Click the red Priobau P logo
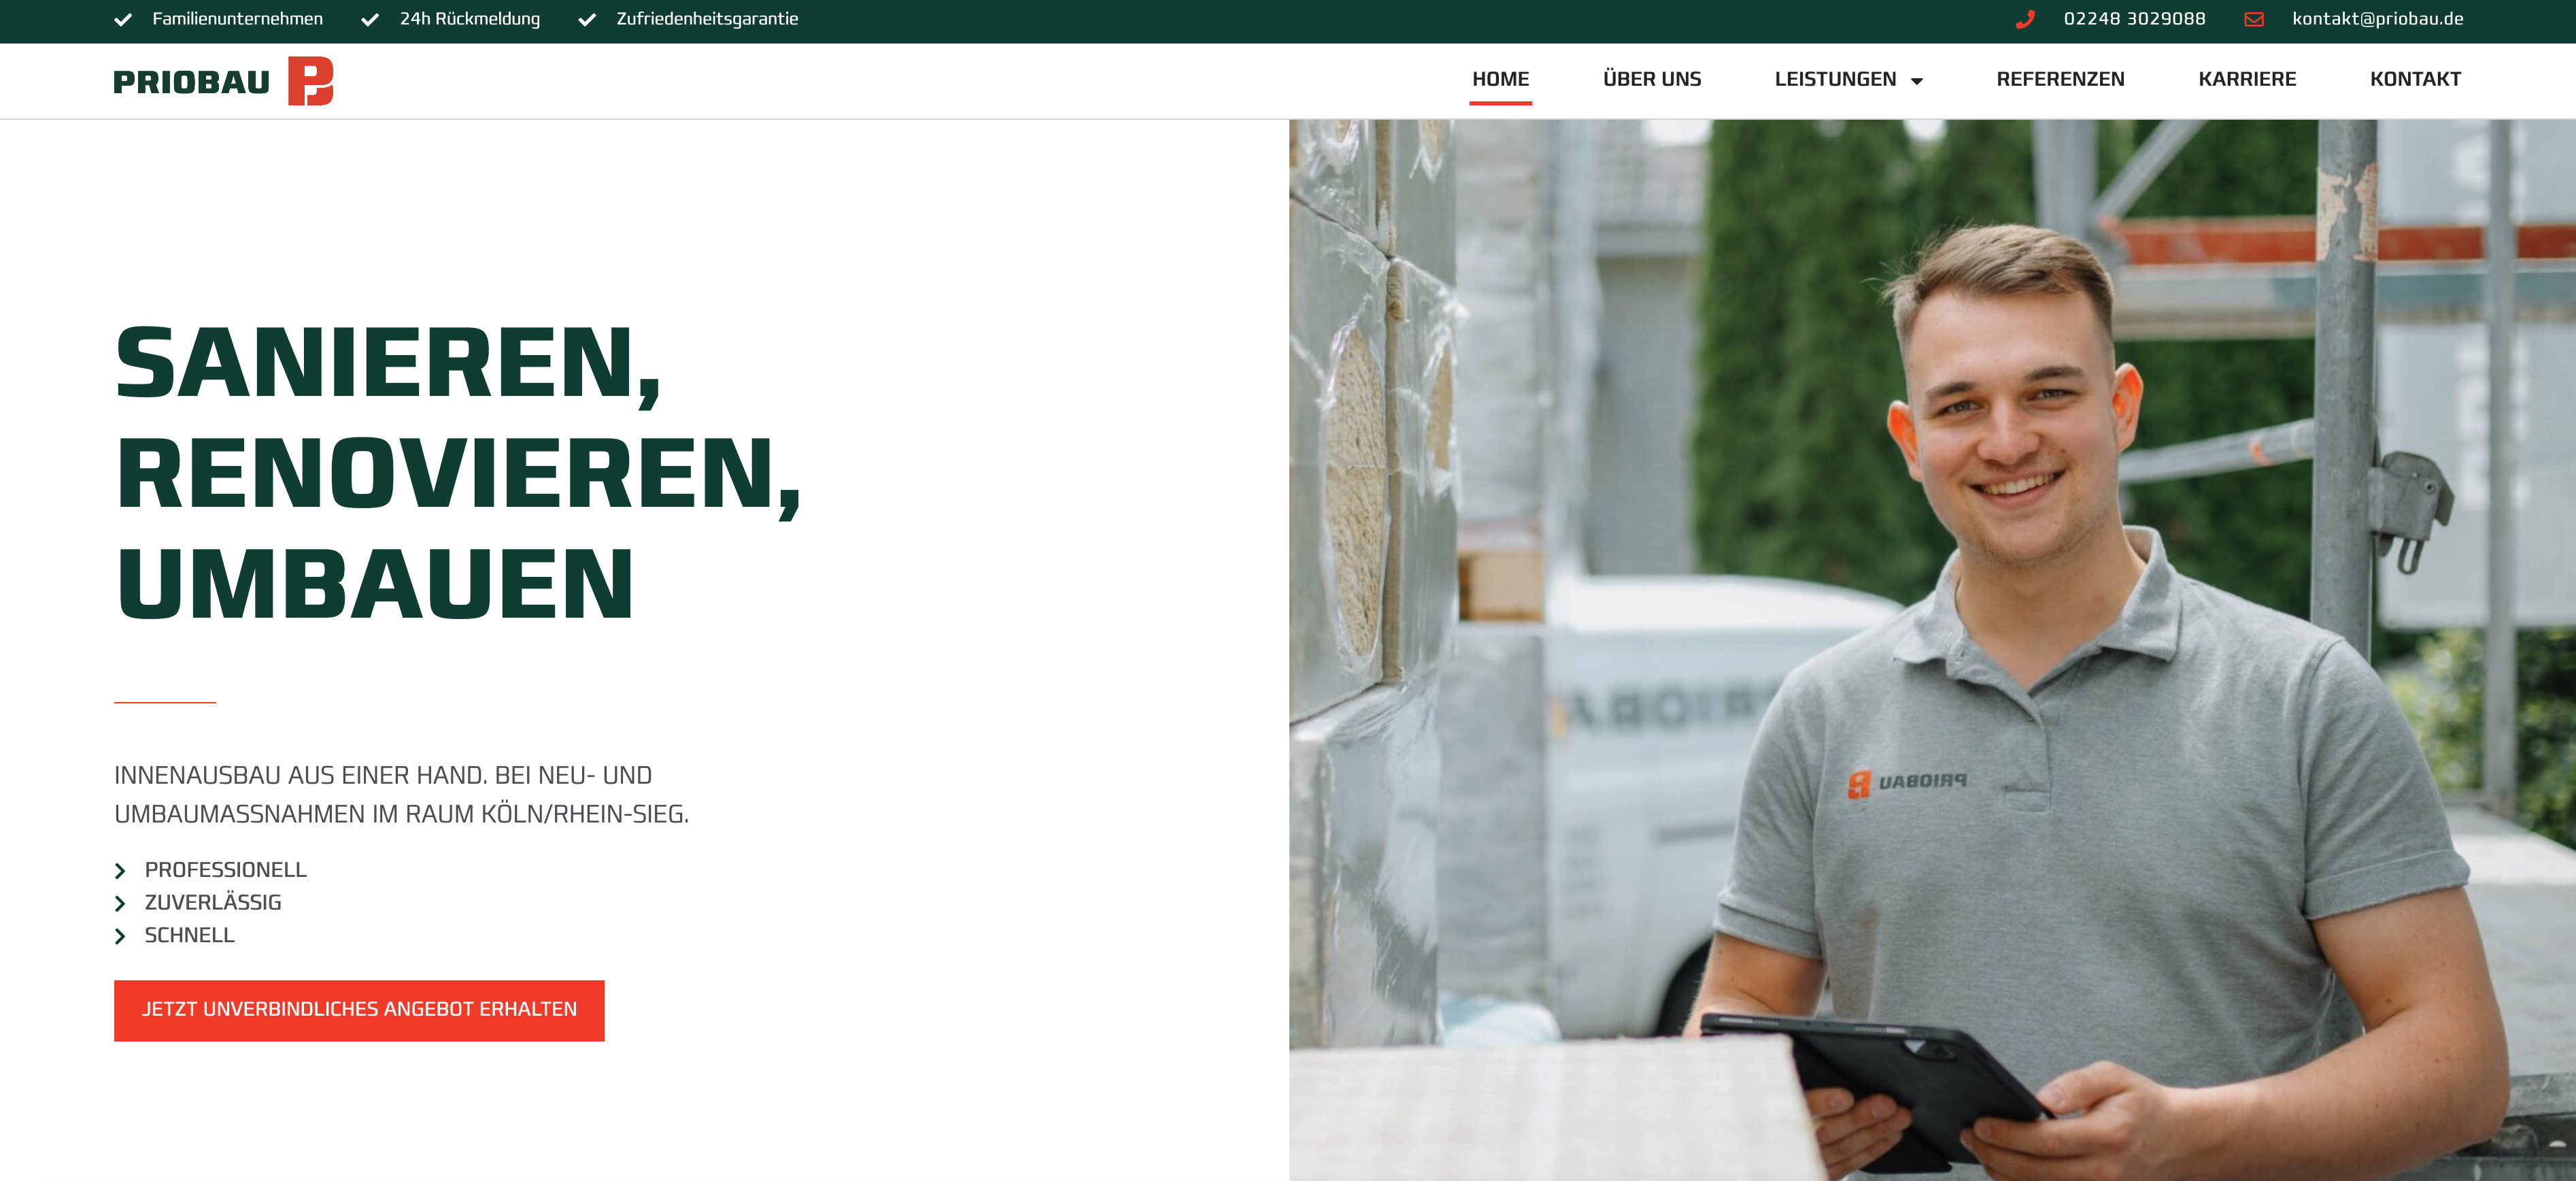The height and width of the screenshot is (1181, 2576). point(310,81)
